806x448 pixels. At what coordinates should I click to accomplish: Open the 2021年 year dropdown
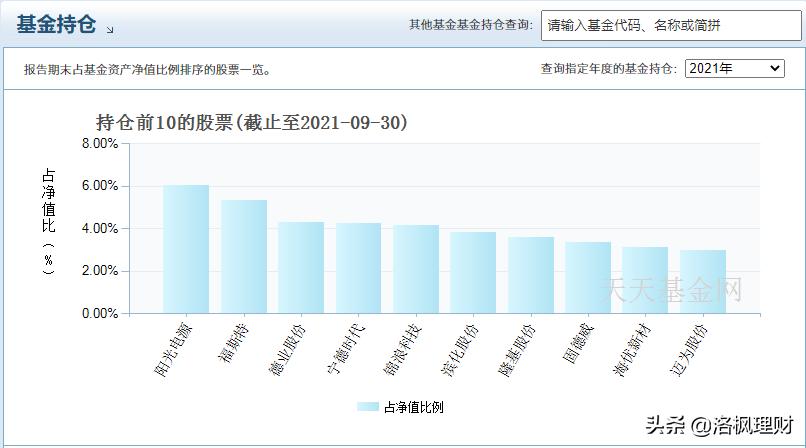(x=735, y=68)
